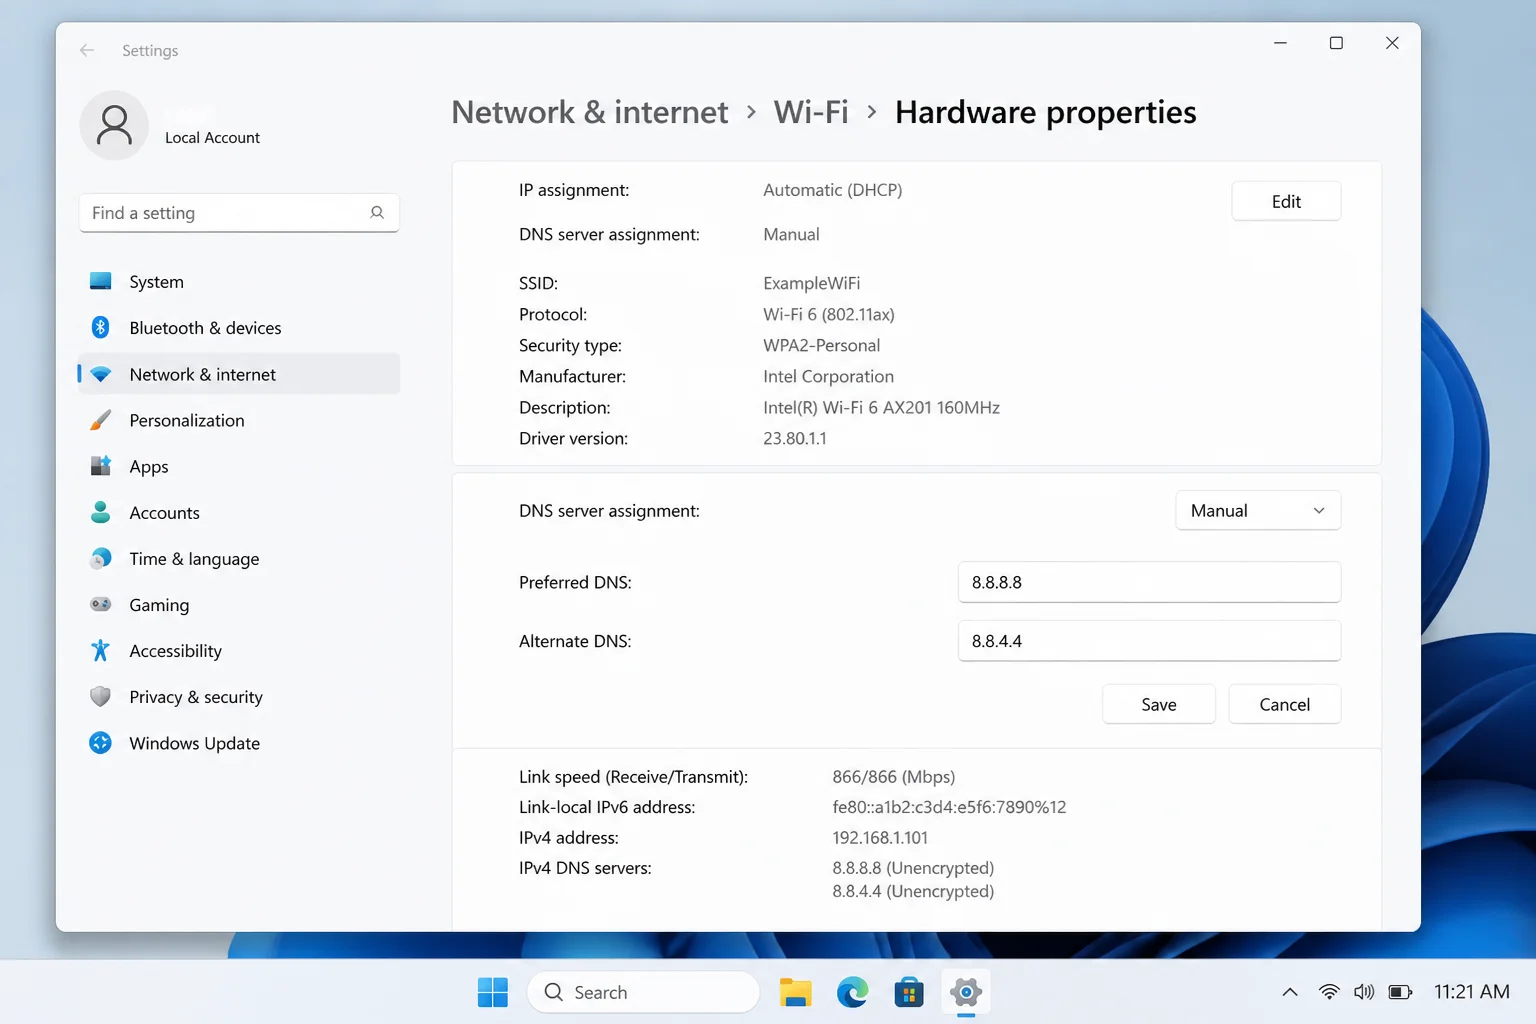Click the System monitor icon
This screenshot has height=1024, width=1536.
[x=100, y=281]
